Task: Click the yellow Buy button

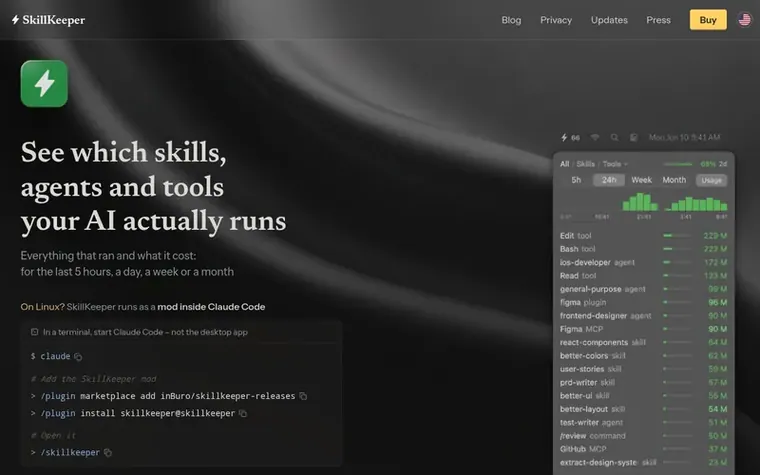Action: 708,20
